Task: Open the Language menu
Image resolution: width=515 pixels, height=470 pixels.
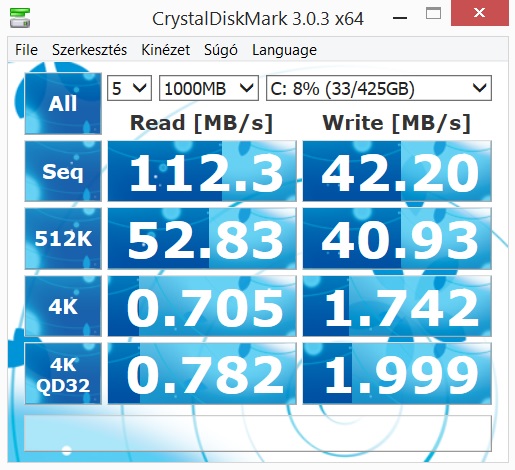Action: click(284, 50)
